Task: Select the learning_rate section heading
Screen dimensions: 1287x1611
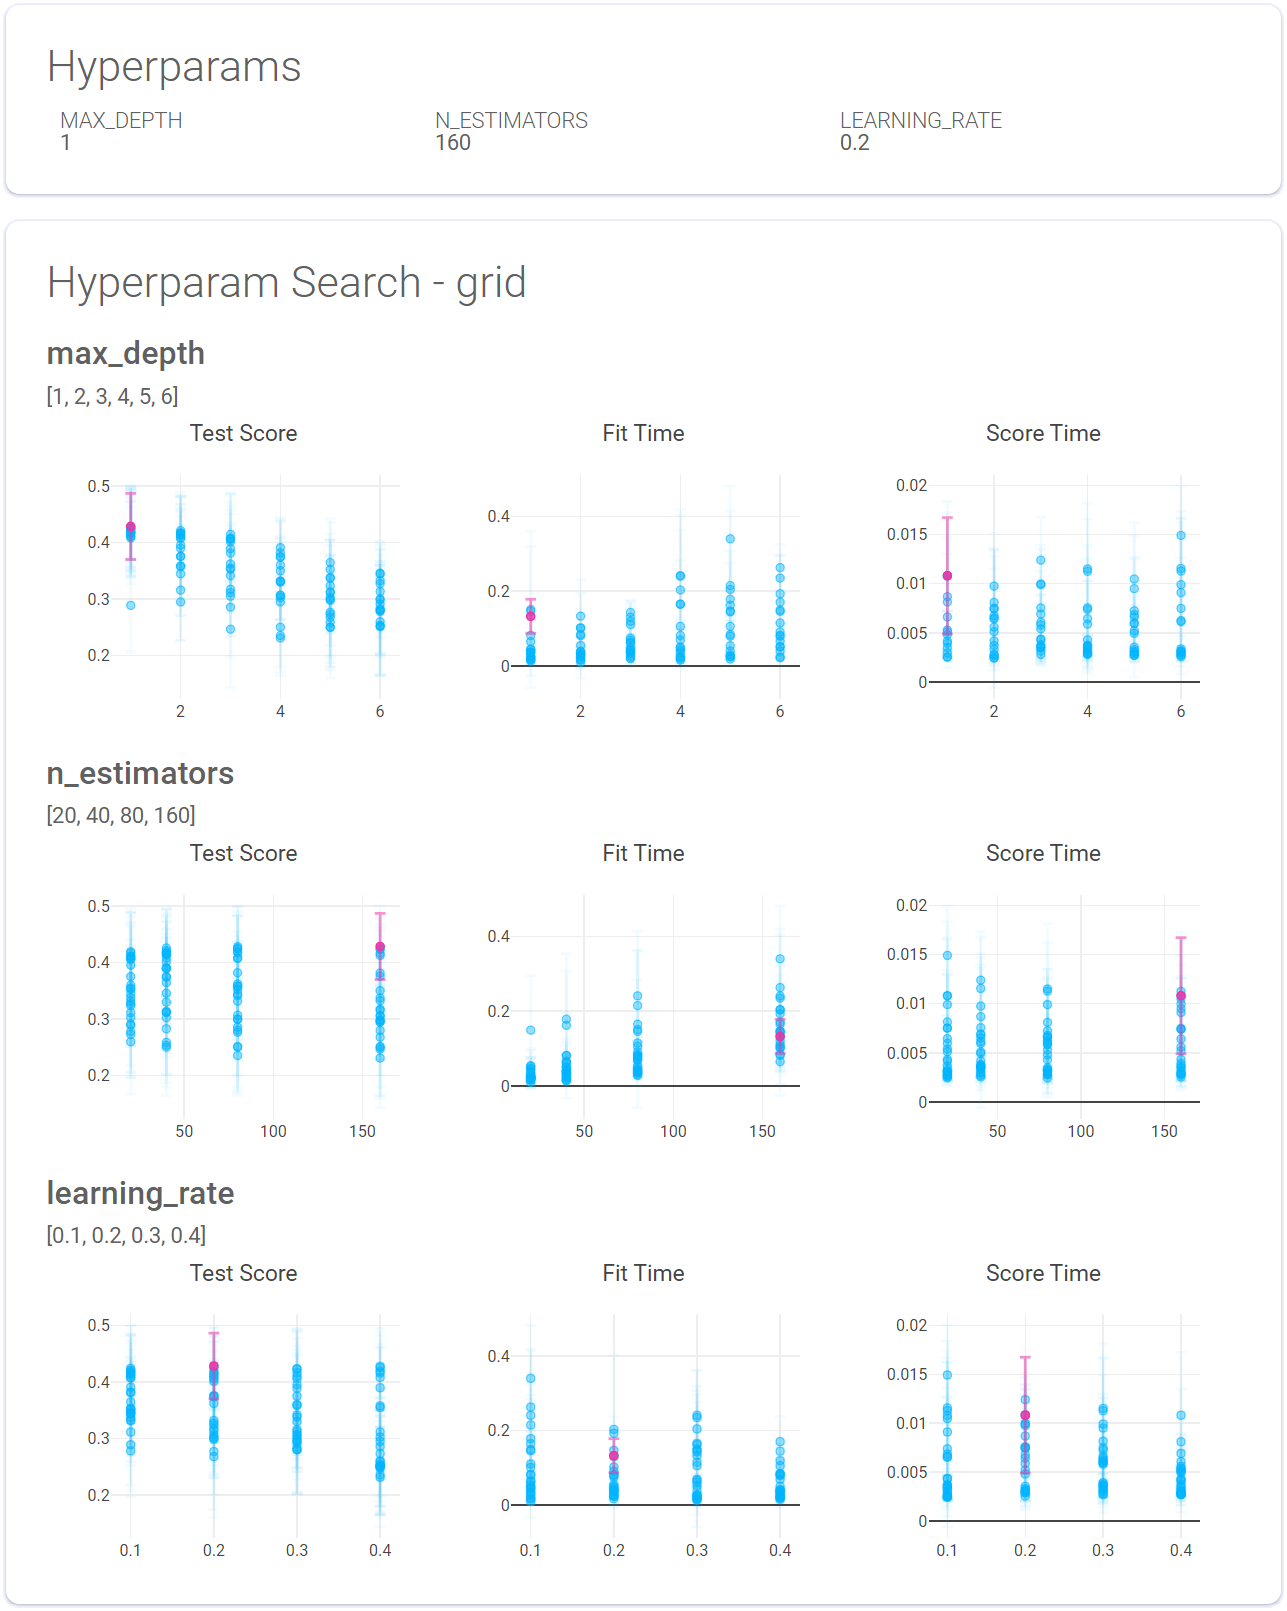Action: pyautogui.click(x=141, y=1194)
